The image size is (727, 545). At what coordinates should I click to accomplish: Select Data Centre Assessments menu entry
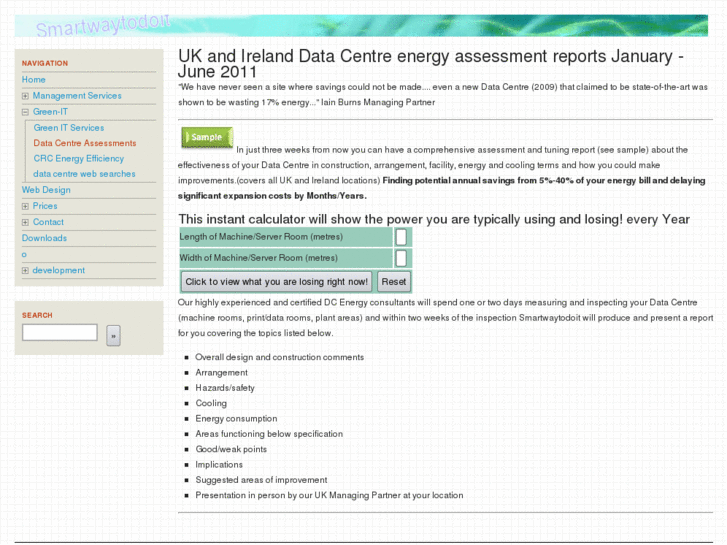[x=85, y=143]
